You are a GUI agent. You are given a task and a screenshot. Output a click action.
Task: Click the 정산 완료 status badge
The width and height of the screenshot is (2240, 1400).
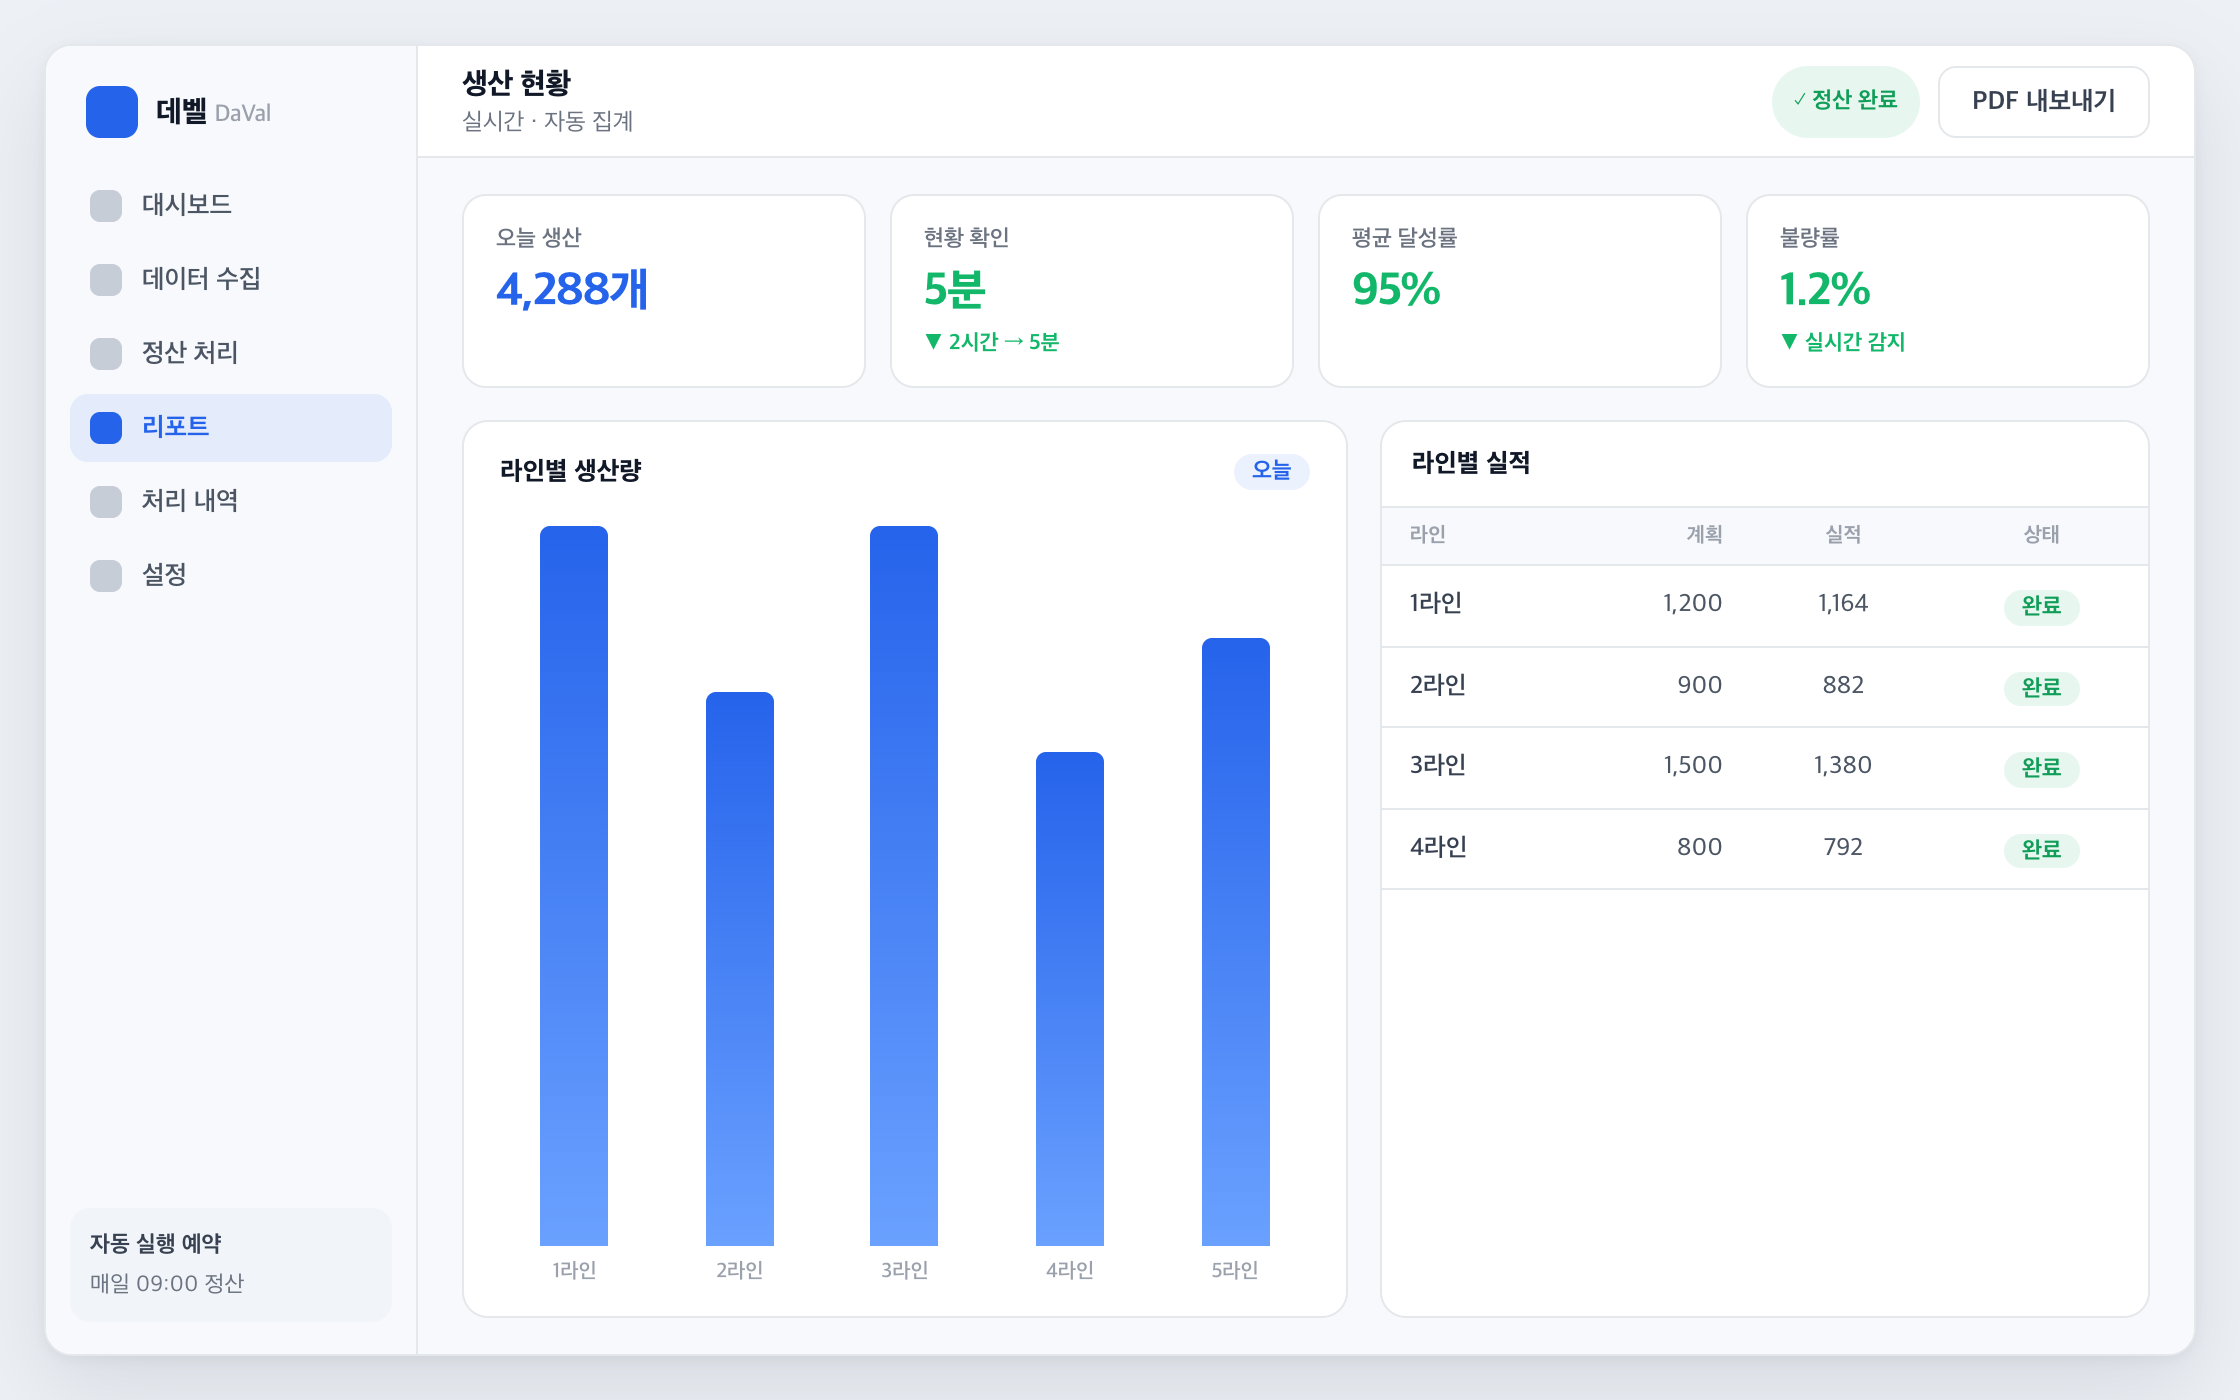click(x=1845, y=101)
